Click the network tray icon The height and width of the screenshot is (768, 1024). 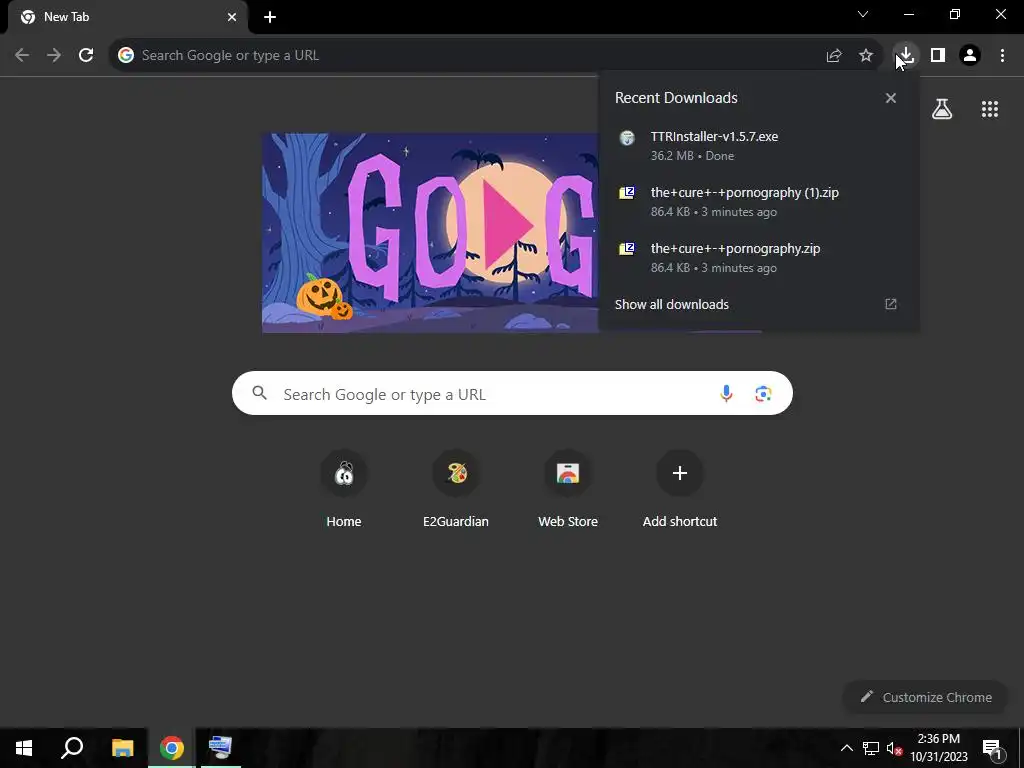click(x=871, y=748)
